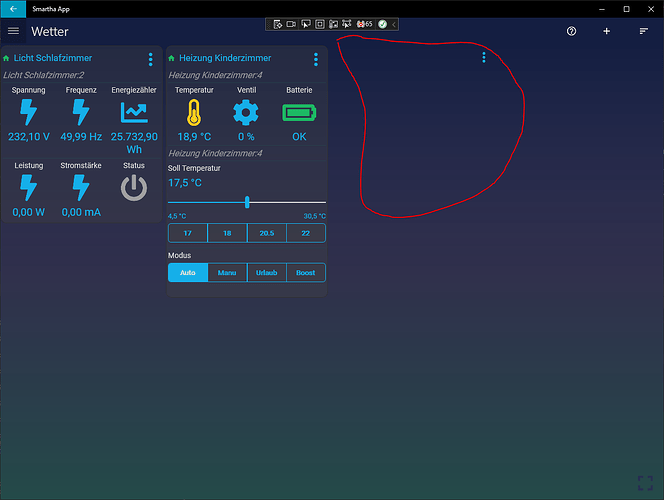The image size is (664, 500).
Task: Click the back arrow in title bar
Action: point(13,9)
